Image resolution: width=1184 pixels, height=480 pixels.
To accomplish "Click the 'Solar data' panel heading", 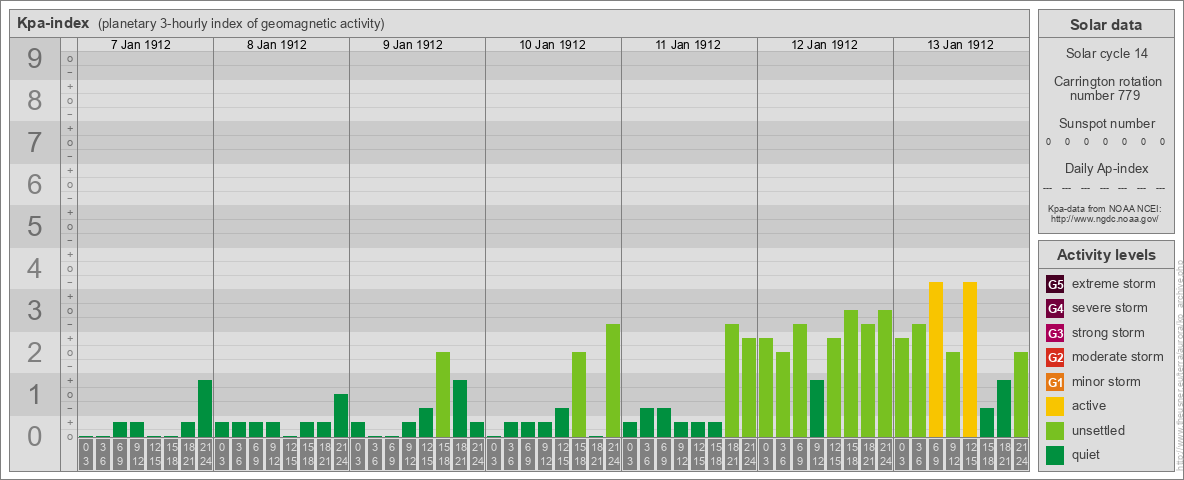I will pos(1105,25).
